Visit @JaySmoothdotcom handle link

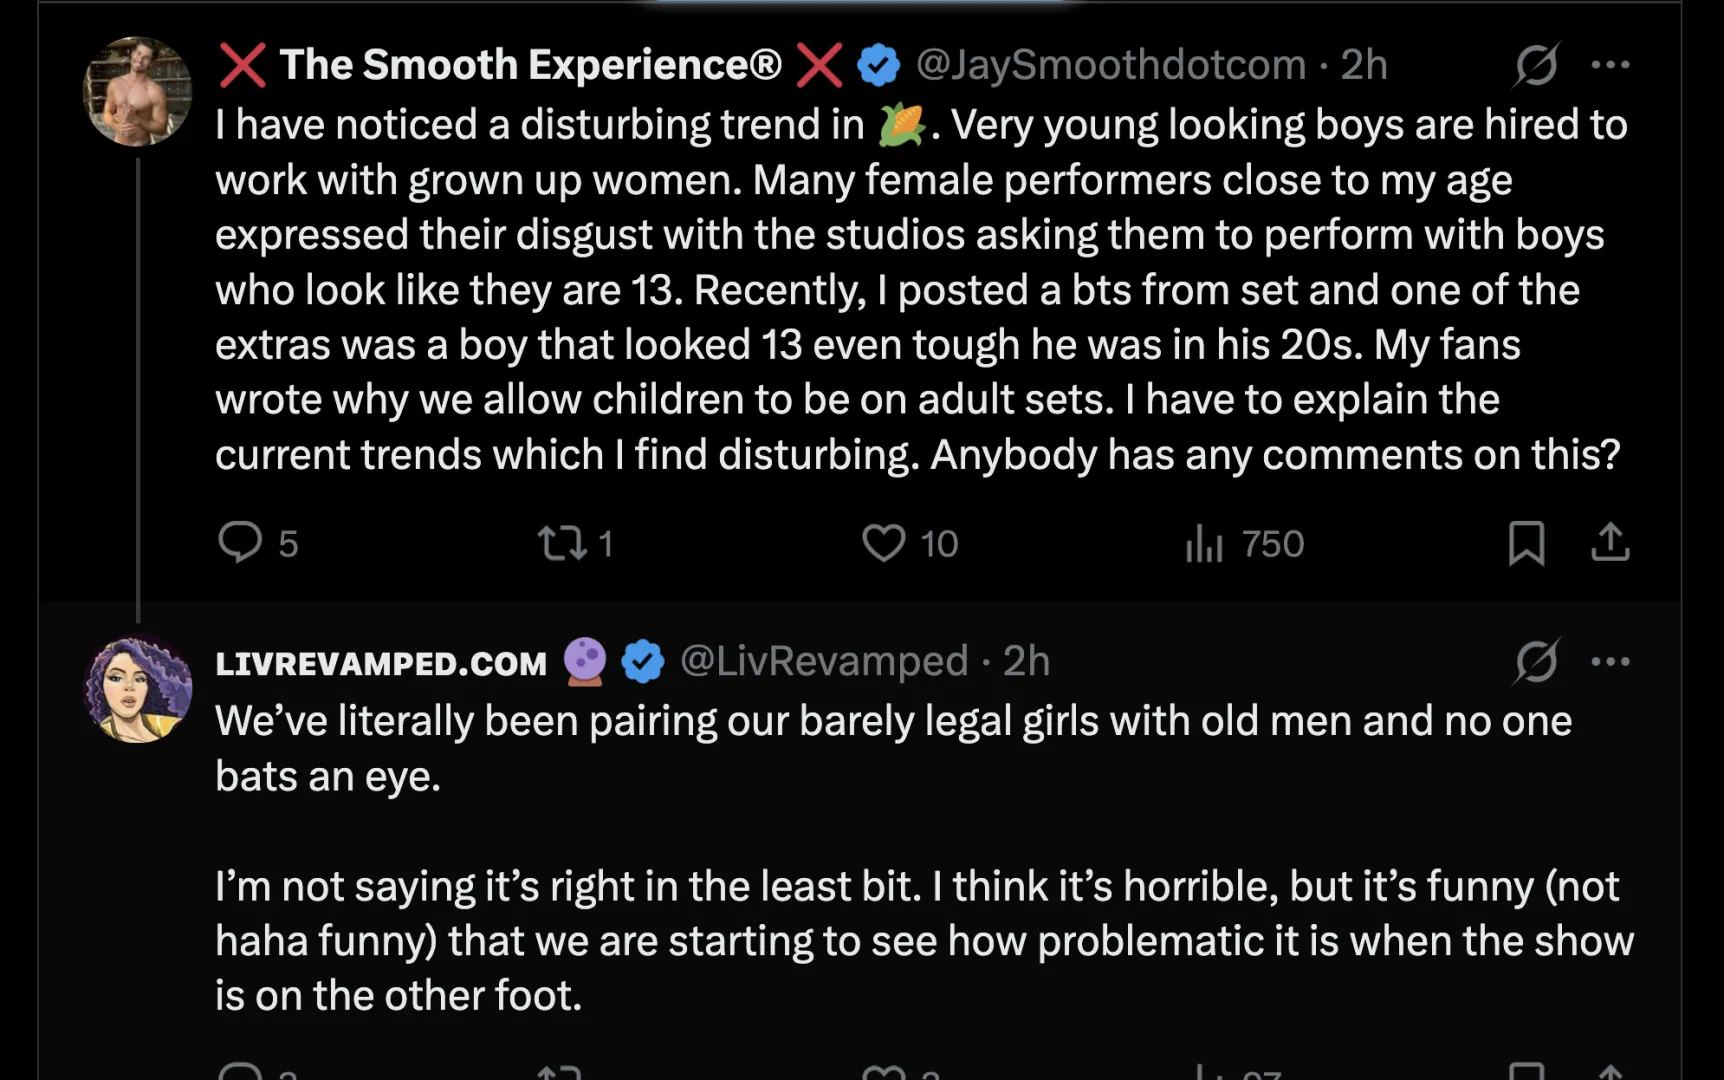click(x=1111, y=65)
